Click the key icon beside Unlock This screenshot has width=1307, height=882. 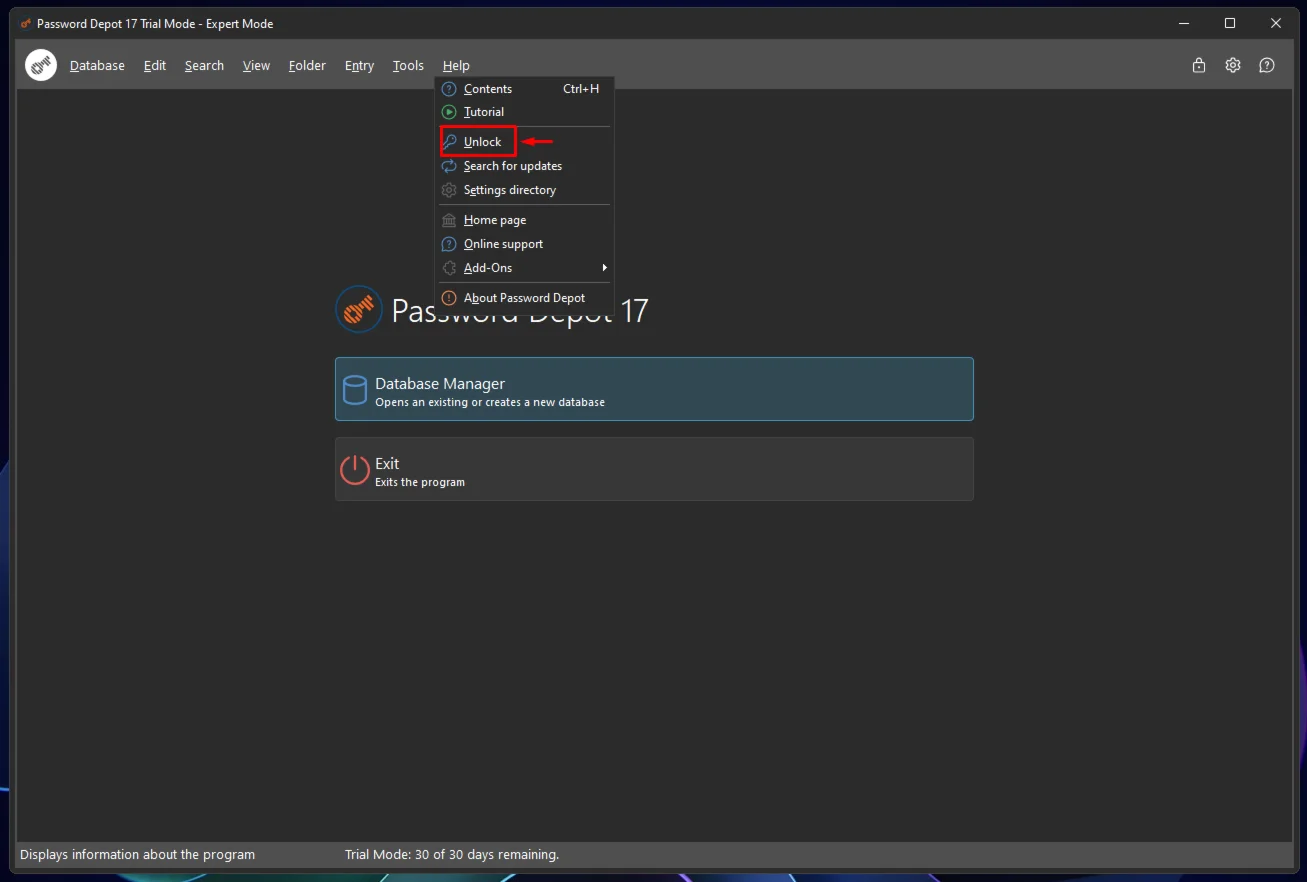450,142
